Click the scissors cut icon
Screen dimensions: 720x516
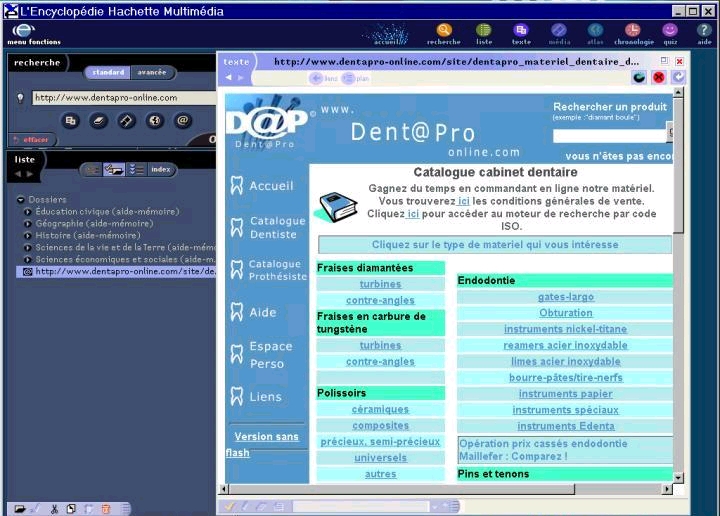click(x=54, y=509)
